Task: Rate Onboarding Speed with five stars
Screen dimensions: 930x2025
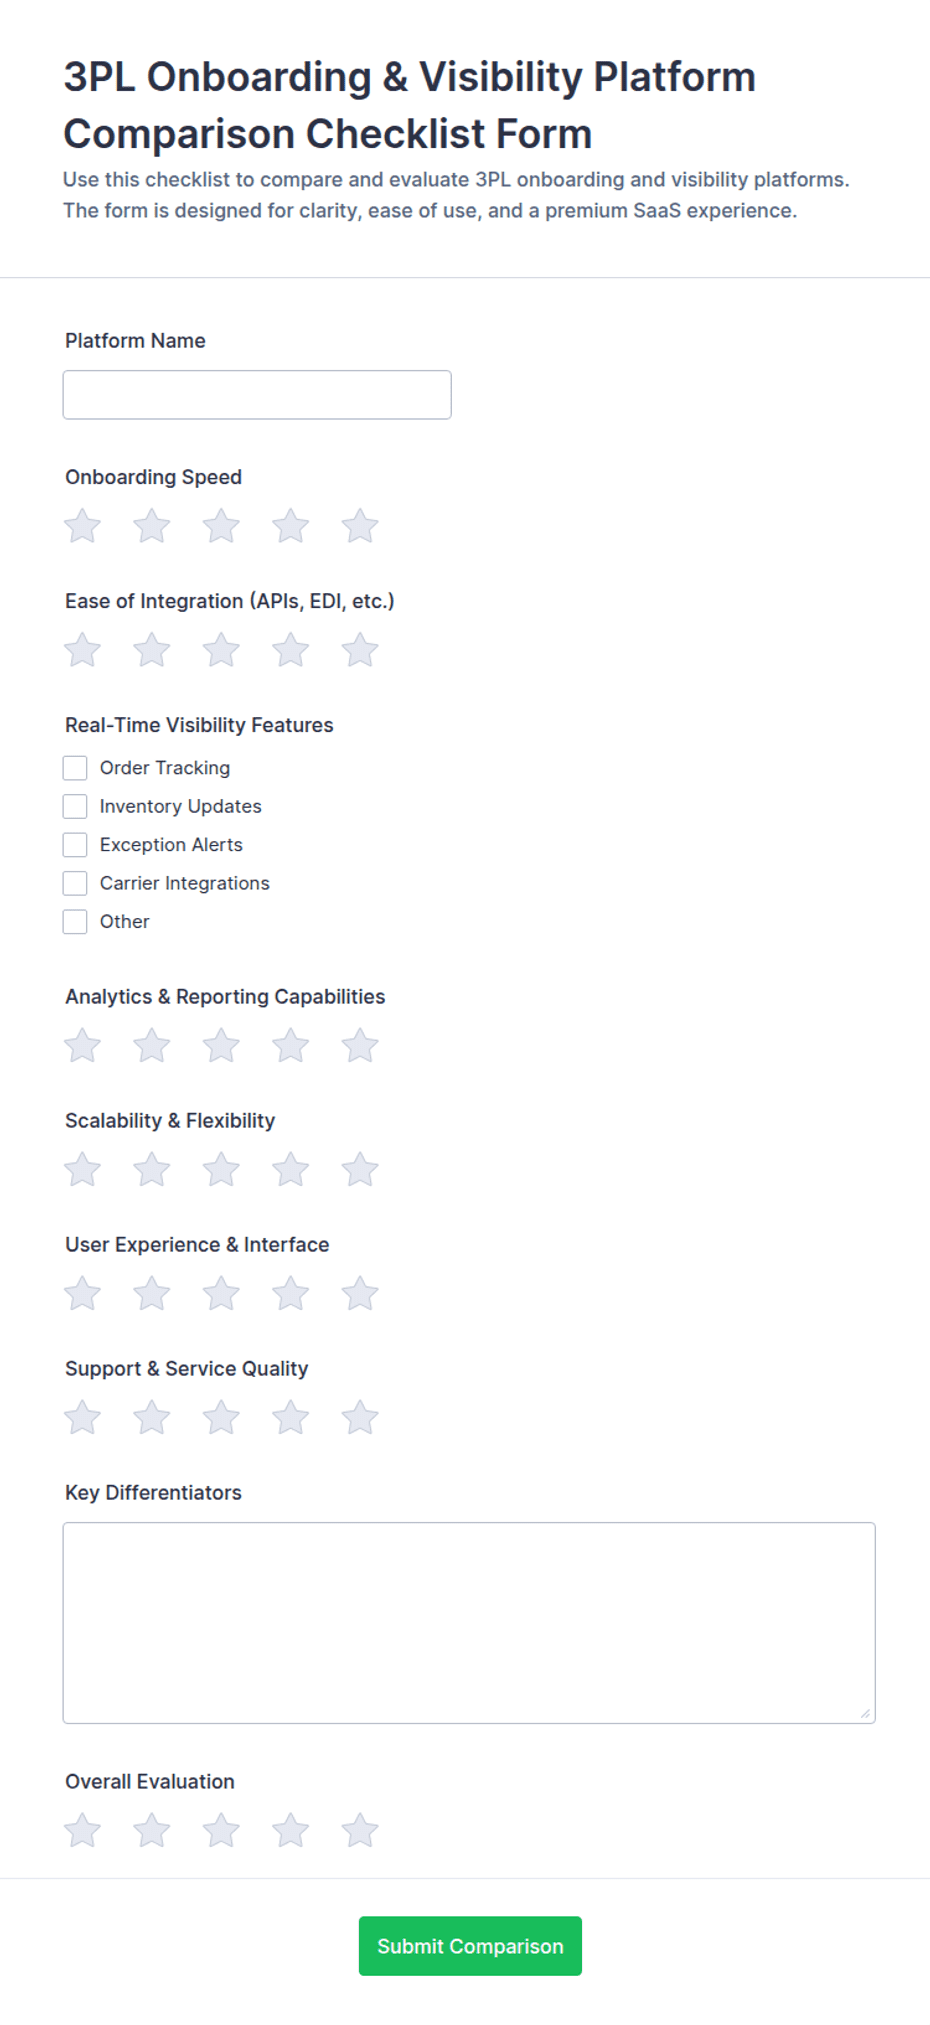Action: point(360,526)
